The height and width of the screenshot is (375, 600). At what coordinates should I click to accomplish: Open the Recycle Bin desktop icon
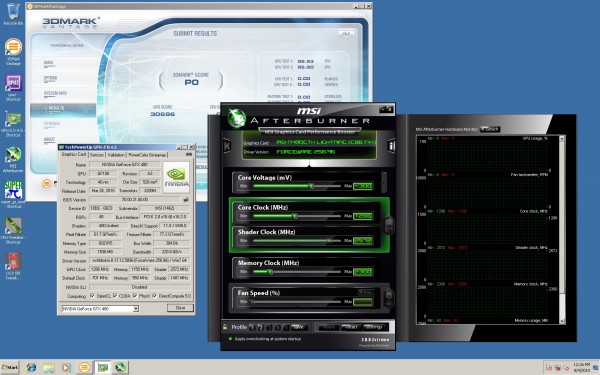pos(13,14)
